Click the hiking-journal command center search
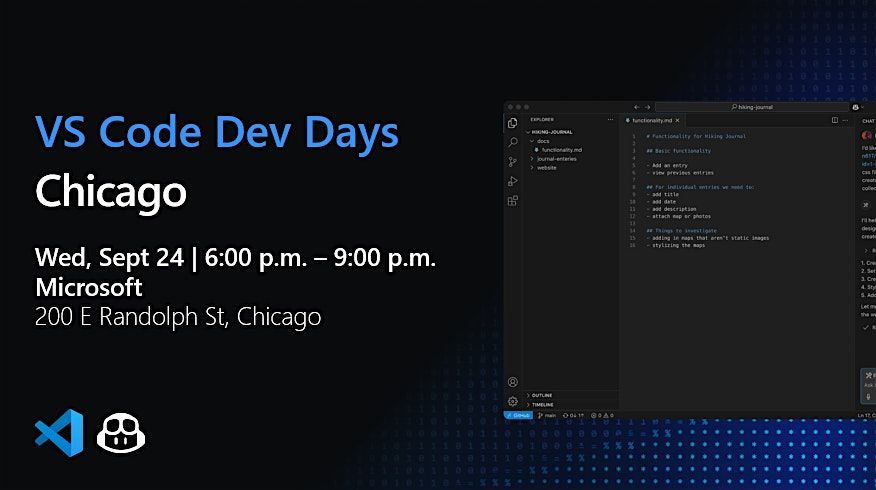876x490 pixels. click(x=752, y=107)
